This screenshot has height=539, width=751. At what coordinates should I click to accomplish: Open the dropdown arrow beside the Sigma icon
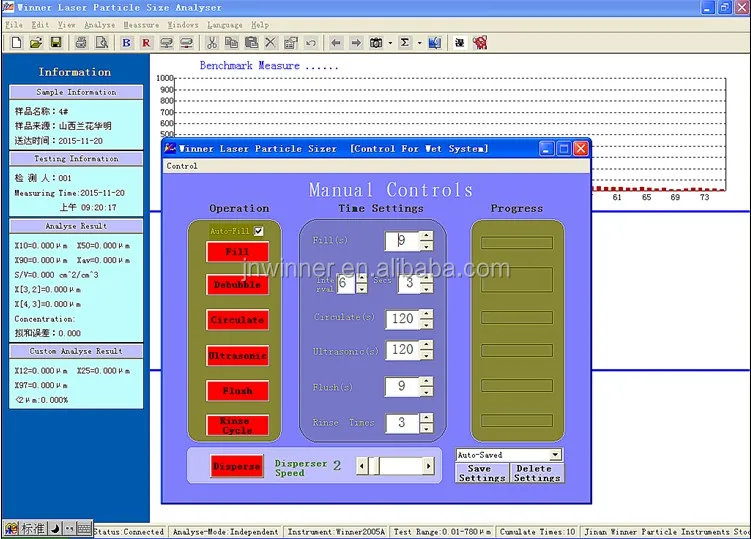pyautogui.click(x=418, y=43)
